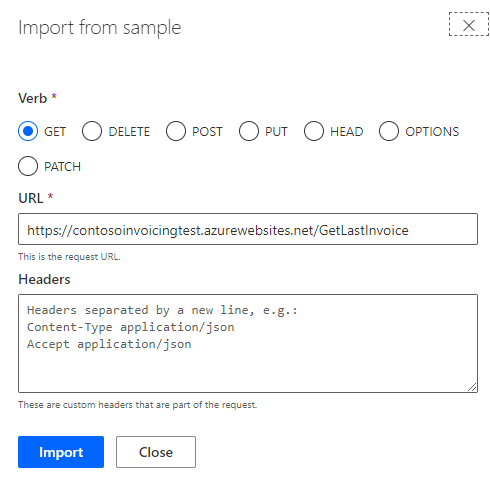This screenshot has height=484, width=490.
Task: Click the PATCH label text
Action: coord(62,166)
